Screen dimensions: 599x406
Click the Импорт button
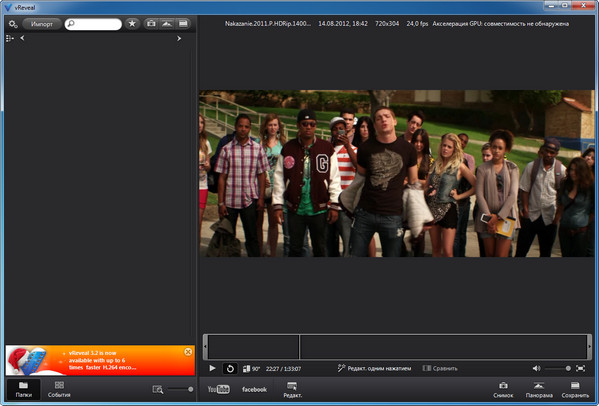(42, 24)
